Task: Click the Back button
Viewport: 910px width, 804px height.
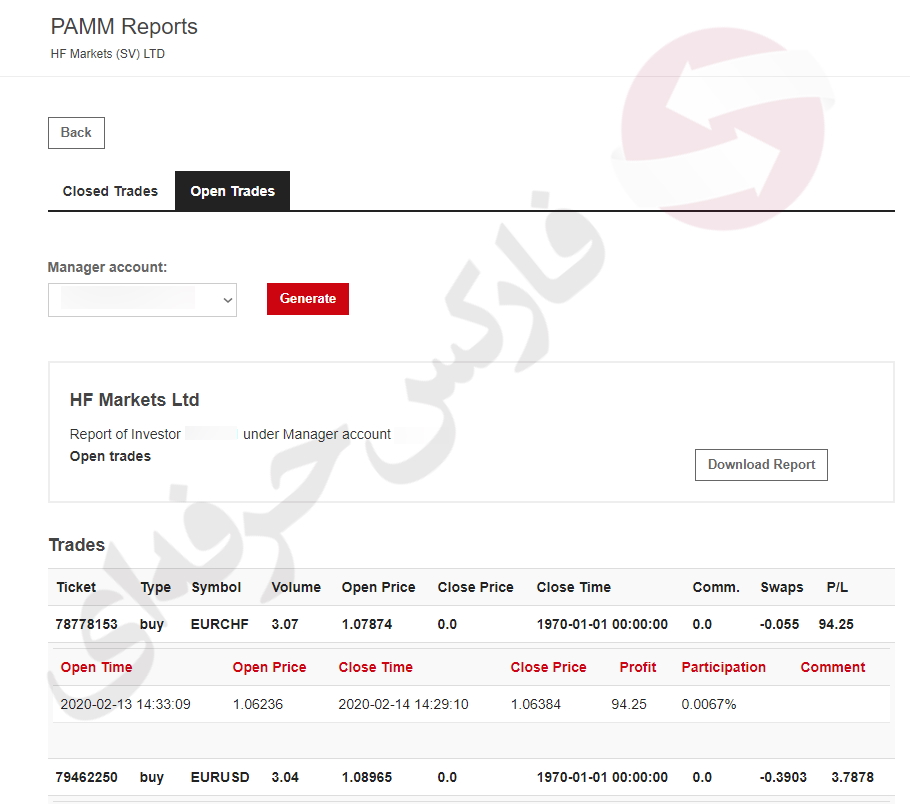Action: pos(76,133)
